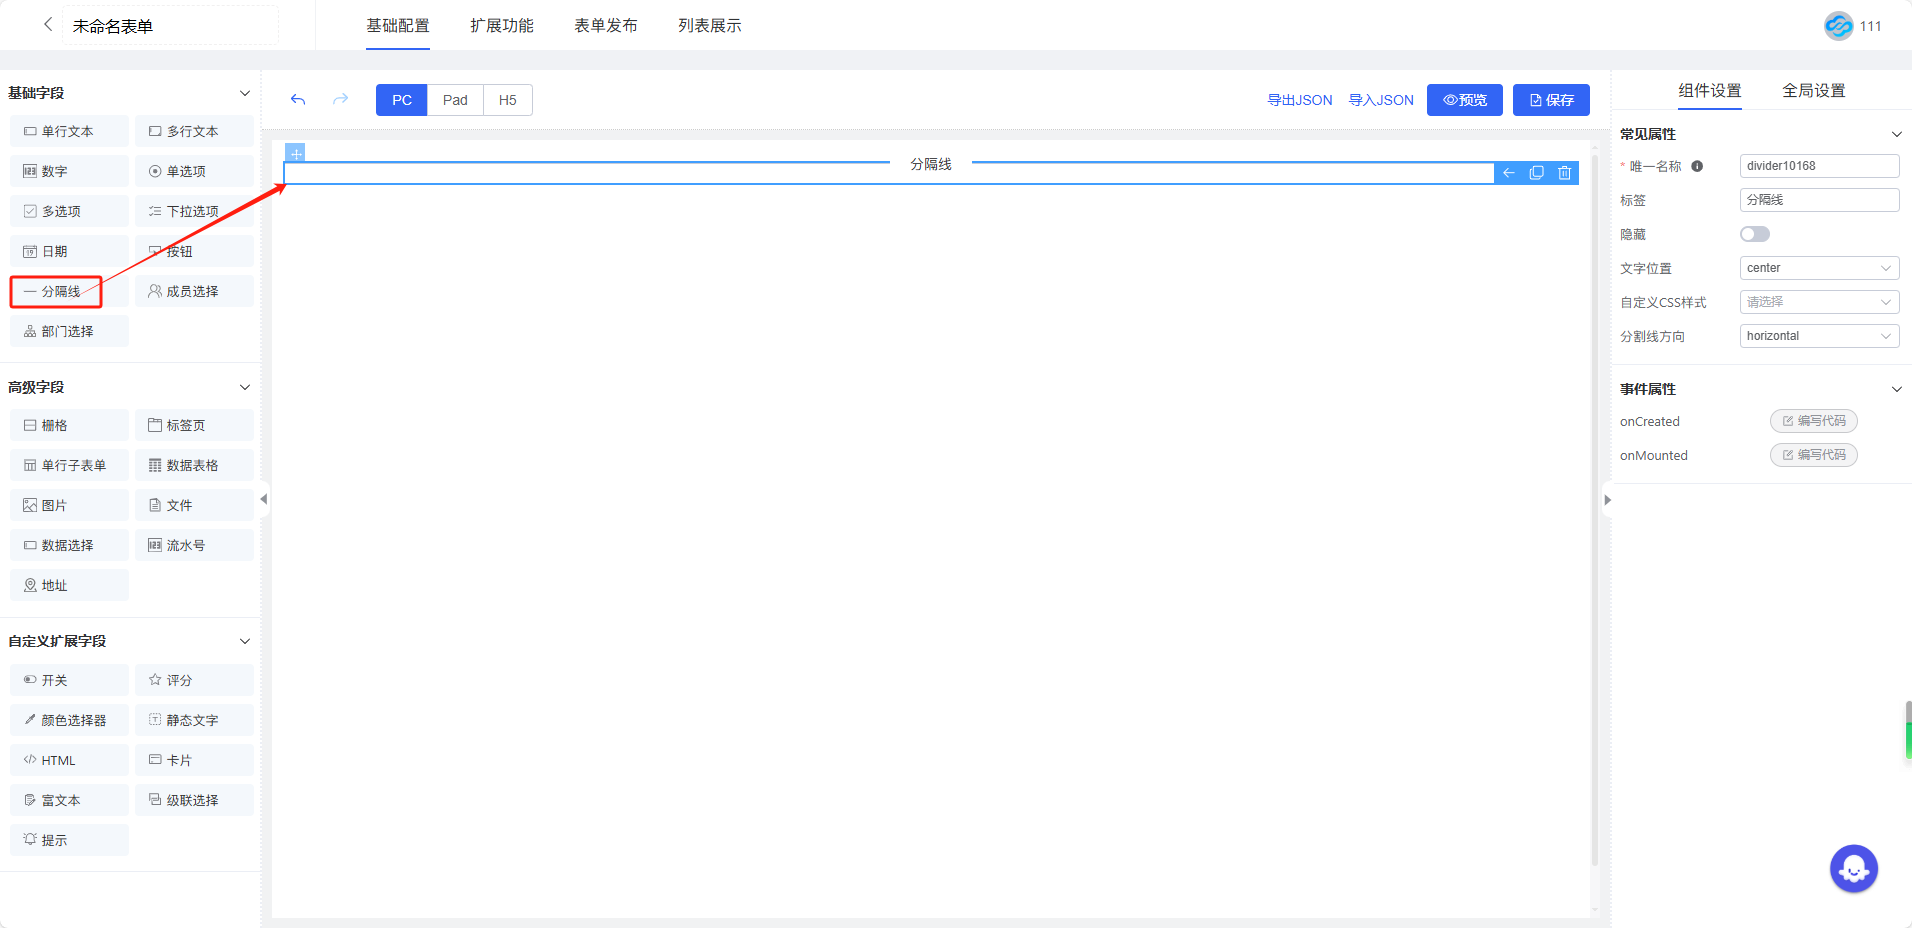
Task: Click the 导出JSON link
Action: [1299, 100]
